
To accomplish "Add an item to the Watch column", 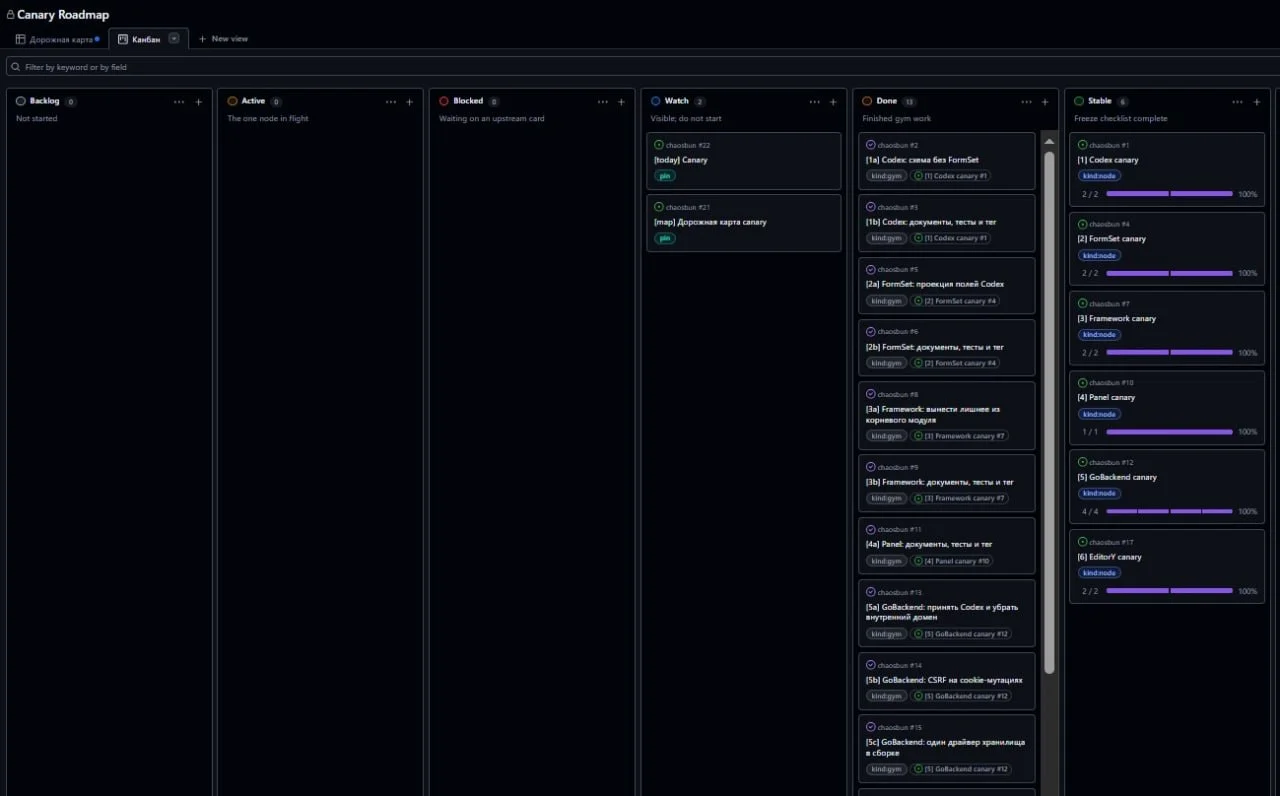I will (833, 101).
